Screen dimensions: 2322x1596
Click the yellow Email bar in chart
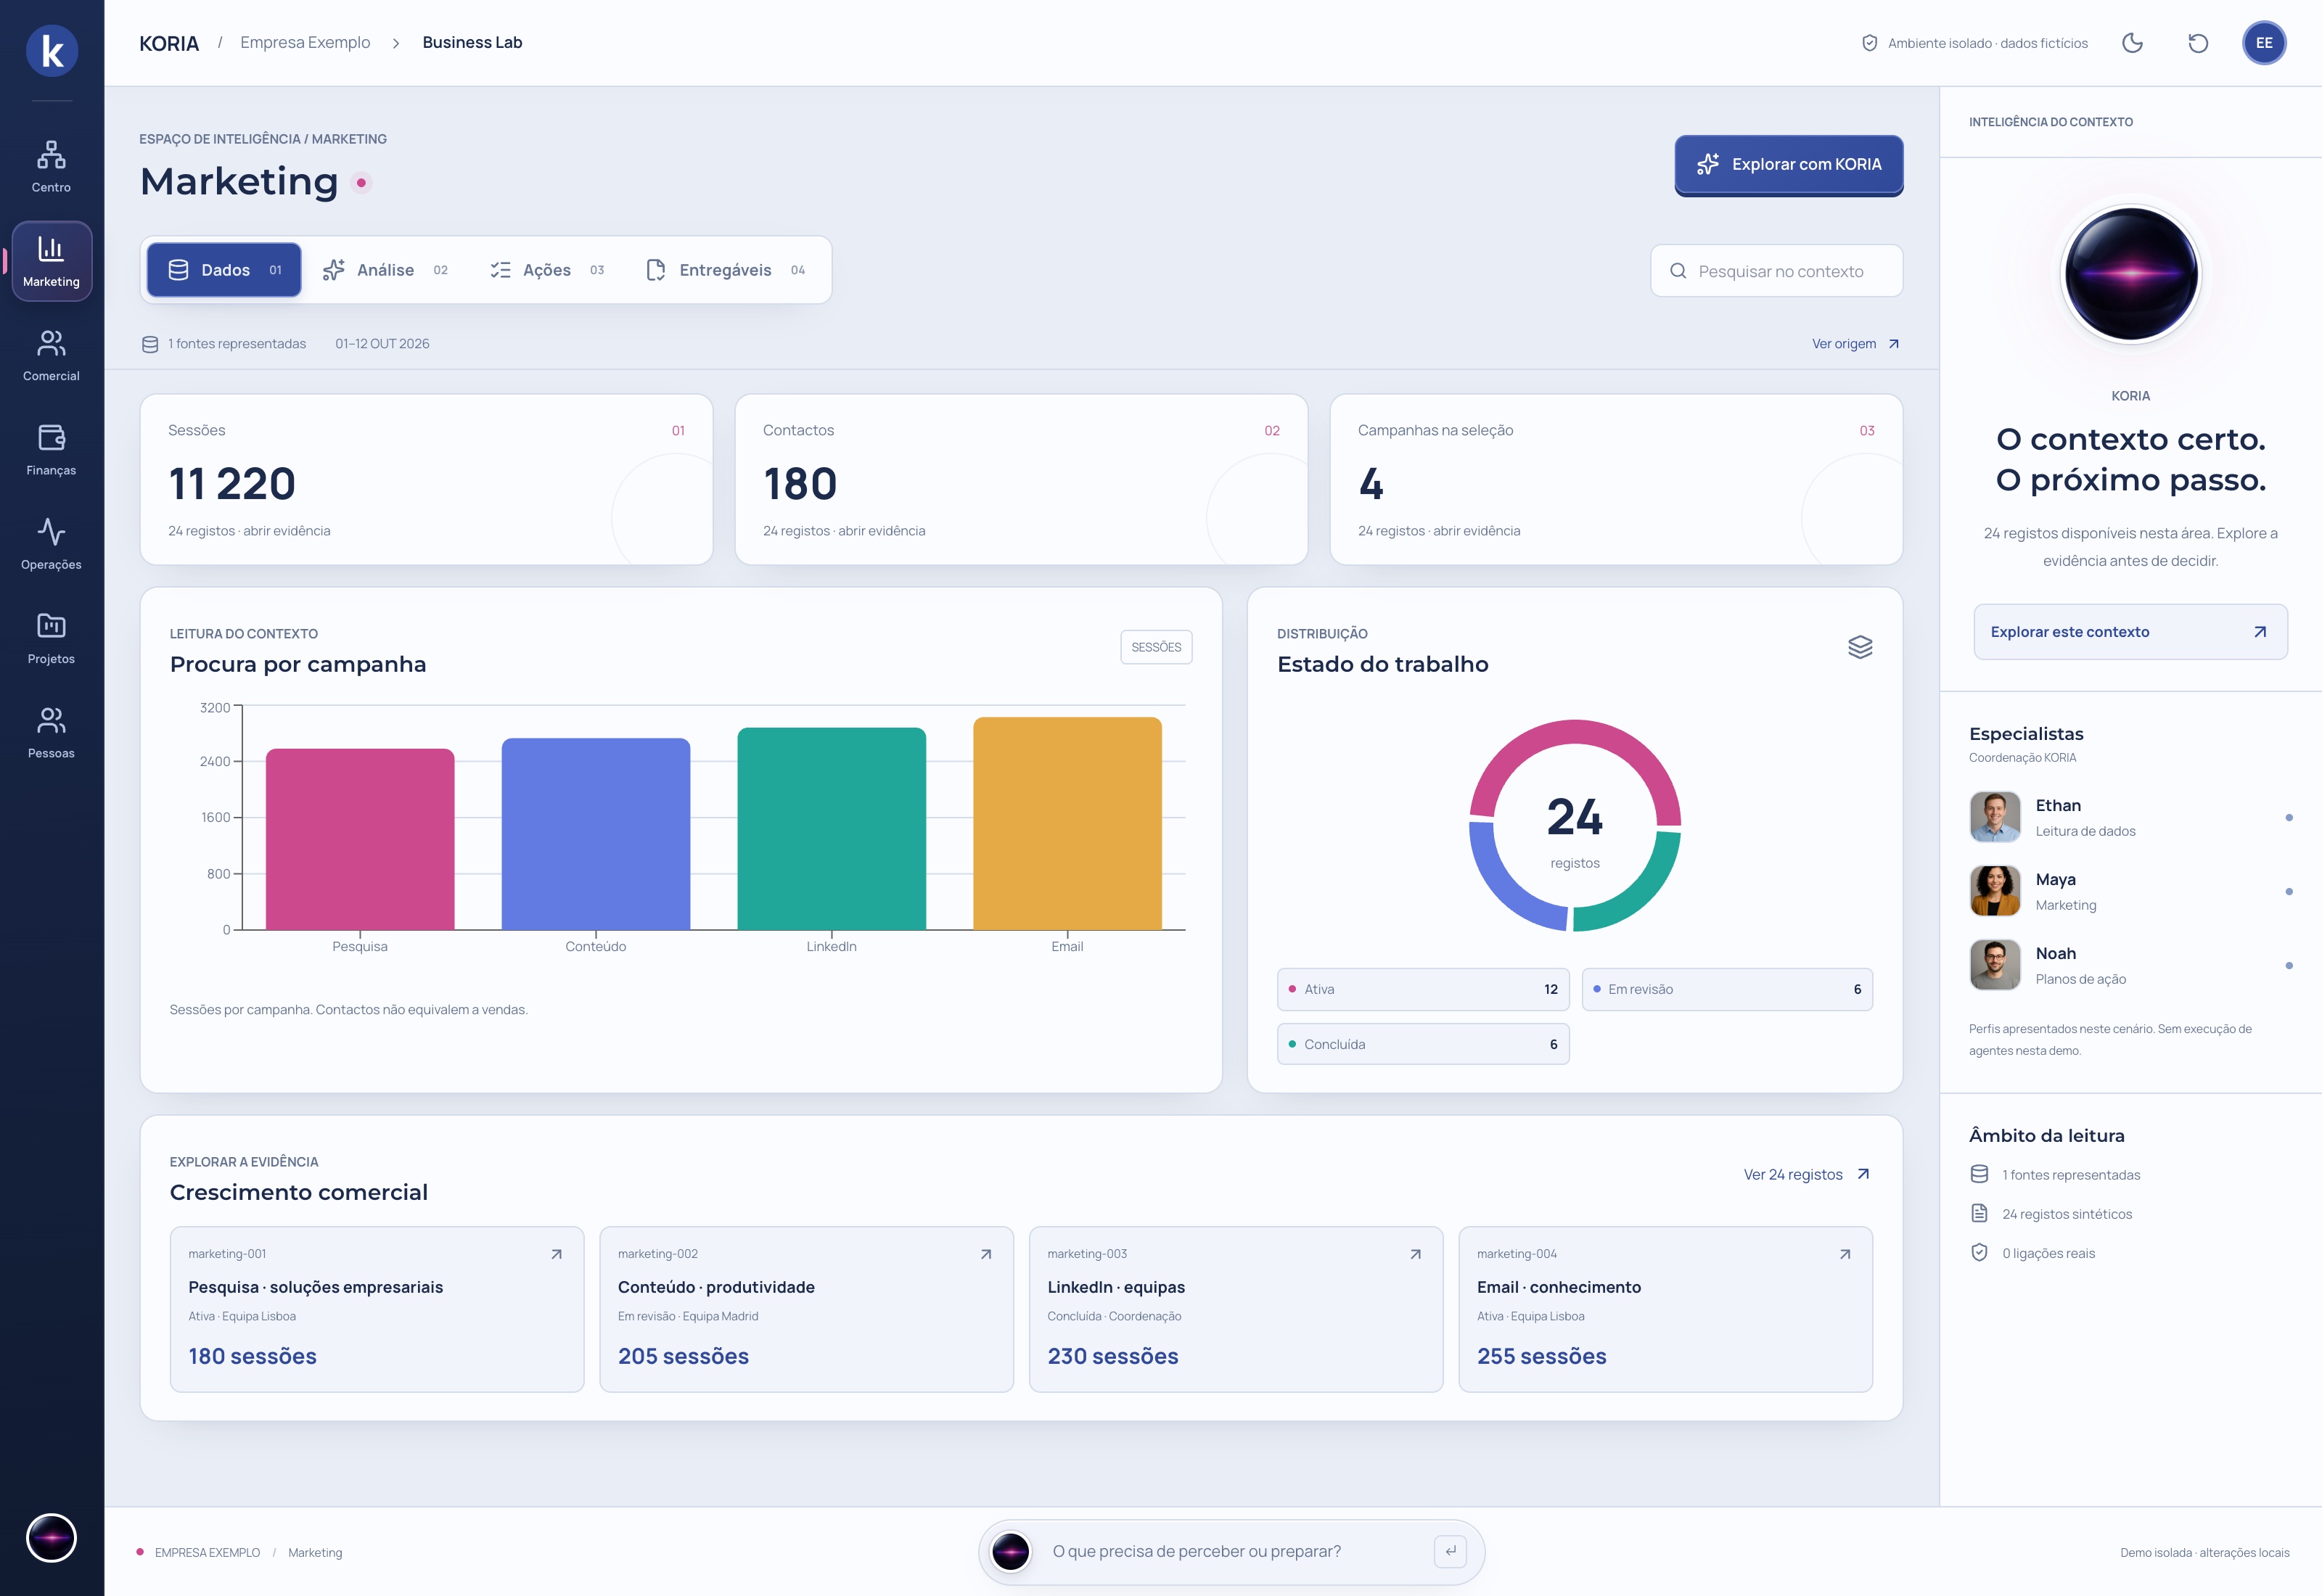1067,823
